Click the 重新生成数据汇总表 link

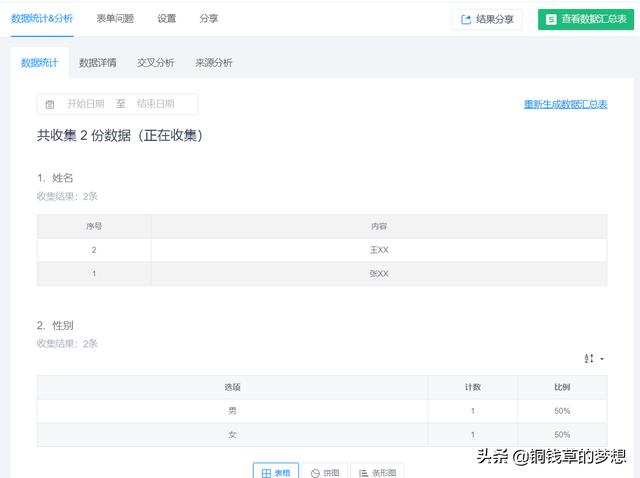(565, 104)
